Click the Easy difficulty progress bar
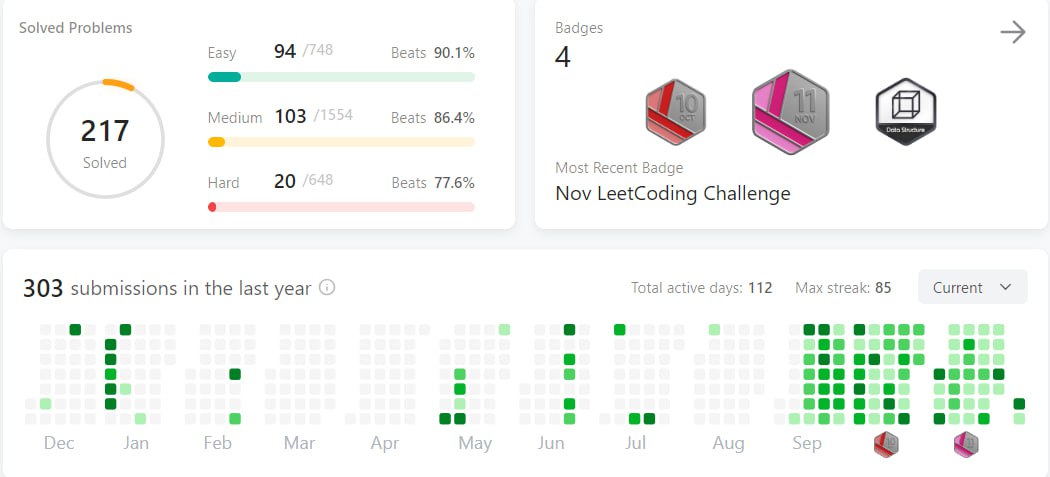 [342, 77]
